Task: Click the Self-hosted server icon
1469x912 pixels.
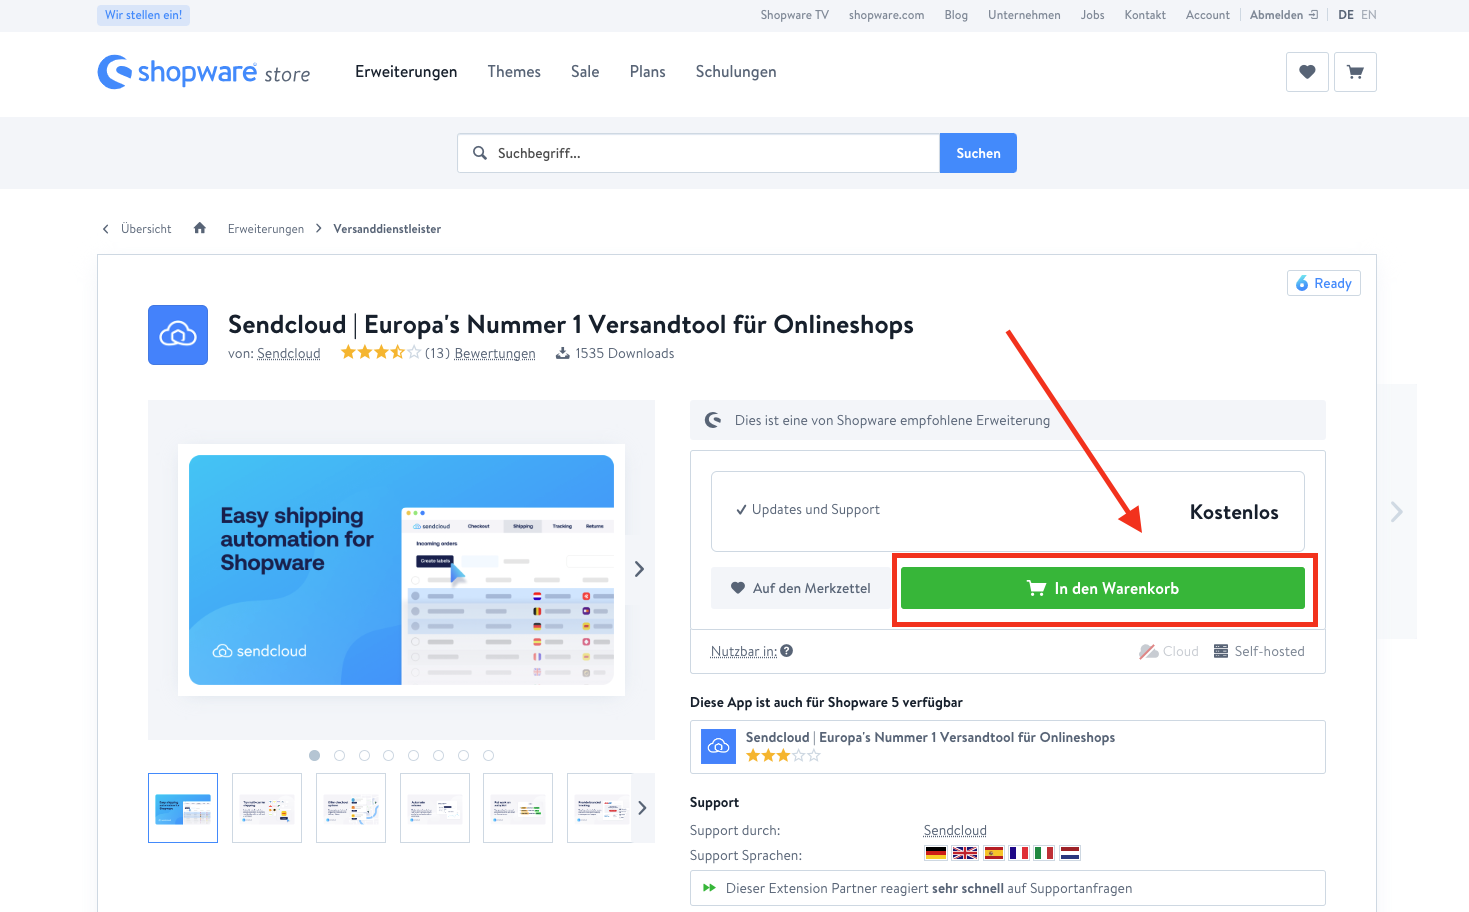Action: point(1221,651)
